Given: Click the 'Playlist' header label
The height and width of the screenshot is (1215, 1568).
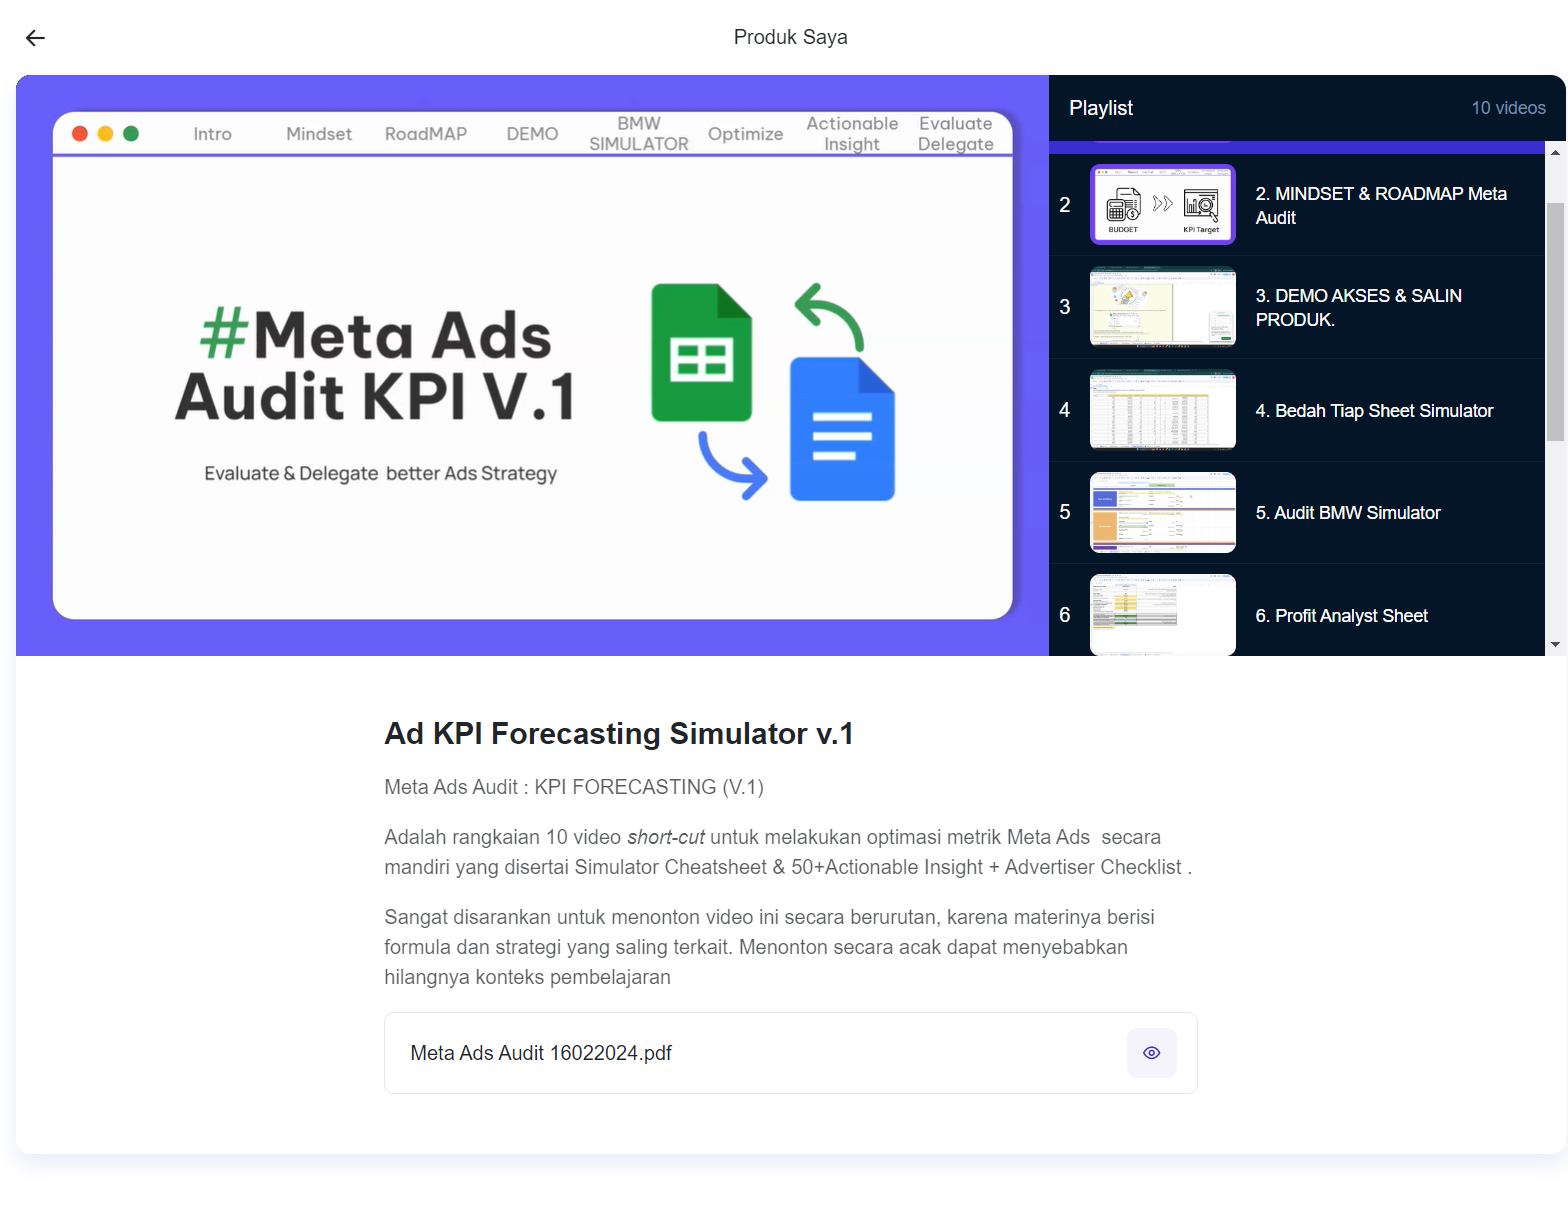Looking at the screenshot, I should point(1101,108).
